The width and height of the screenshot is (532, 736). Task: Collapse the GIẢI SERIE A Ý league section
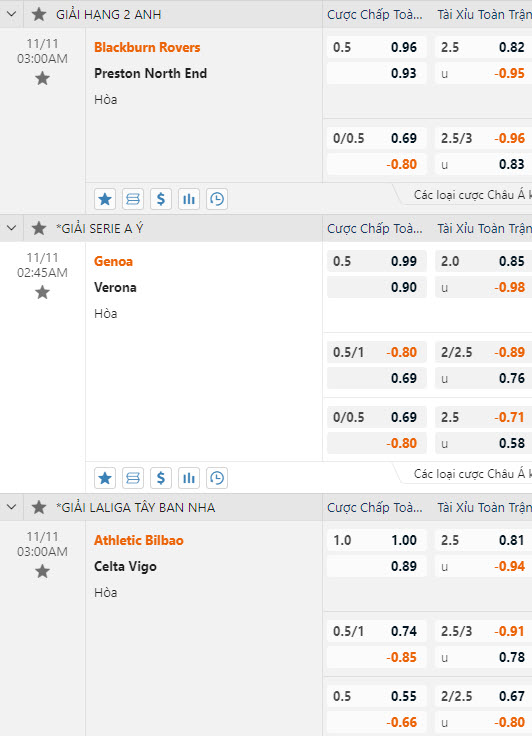point(11,228)
